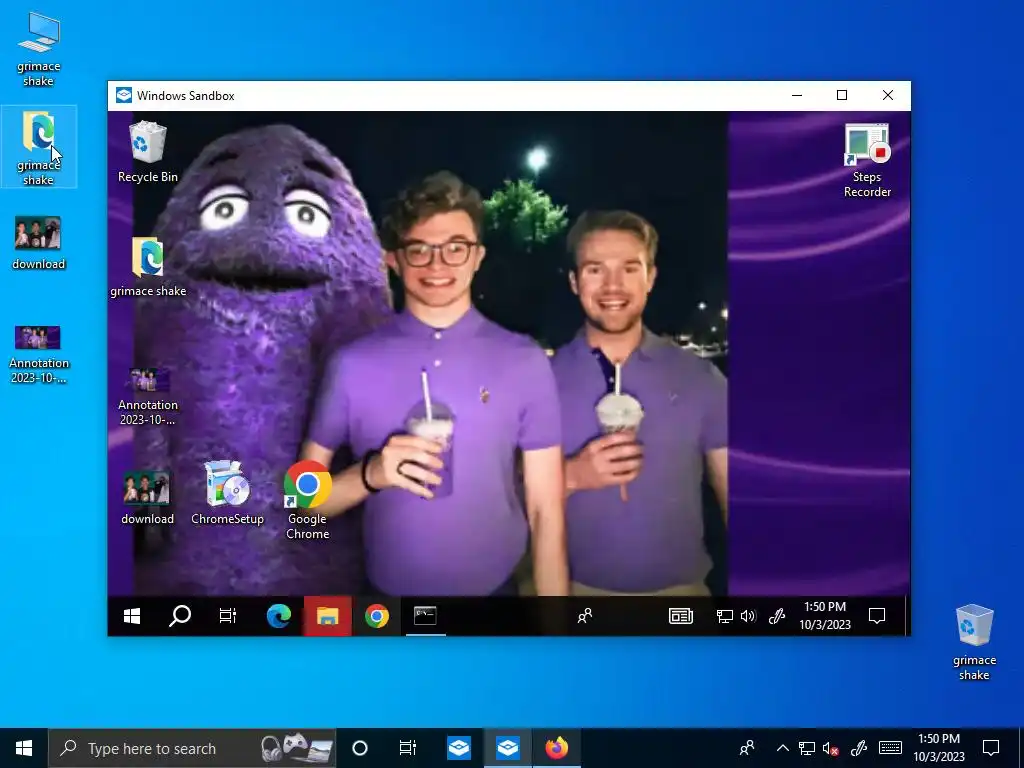Open Firefox from the host taskbar
This screenshot has height=768, width=1024.
coord(556,748)
